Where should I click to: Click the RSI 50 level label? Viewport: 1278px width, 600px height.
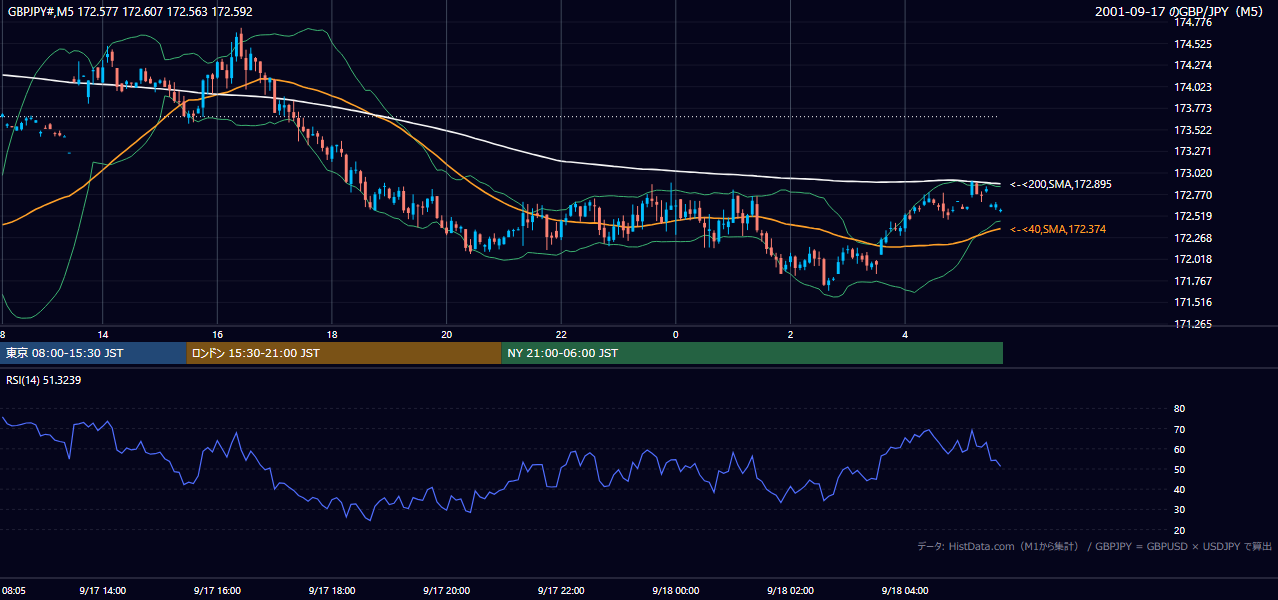click(x=1179, y=469)
